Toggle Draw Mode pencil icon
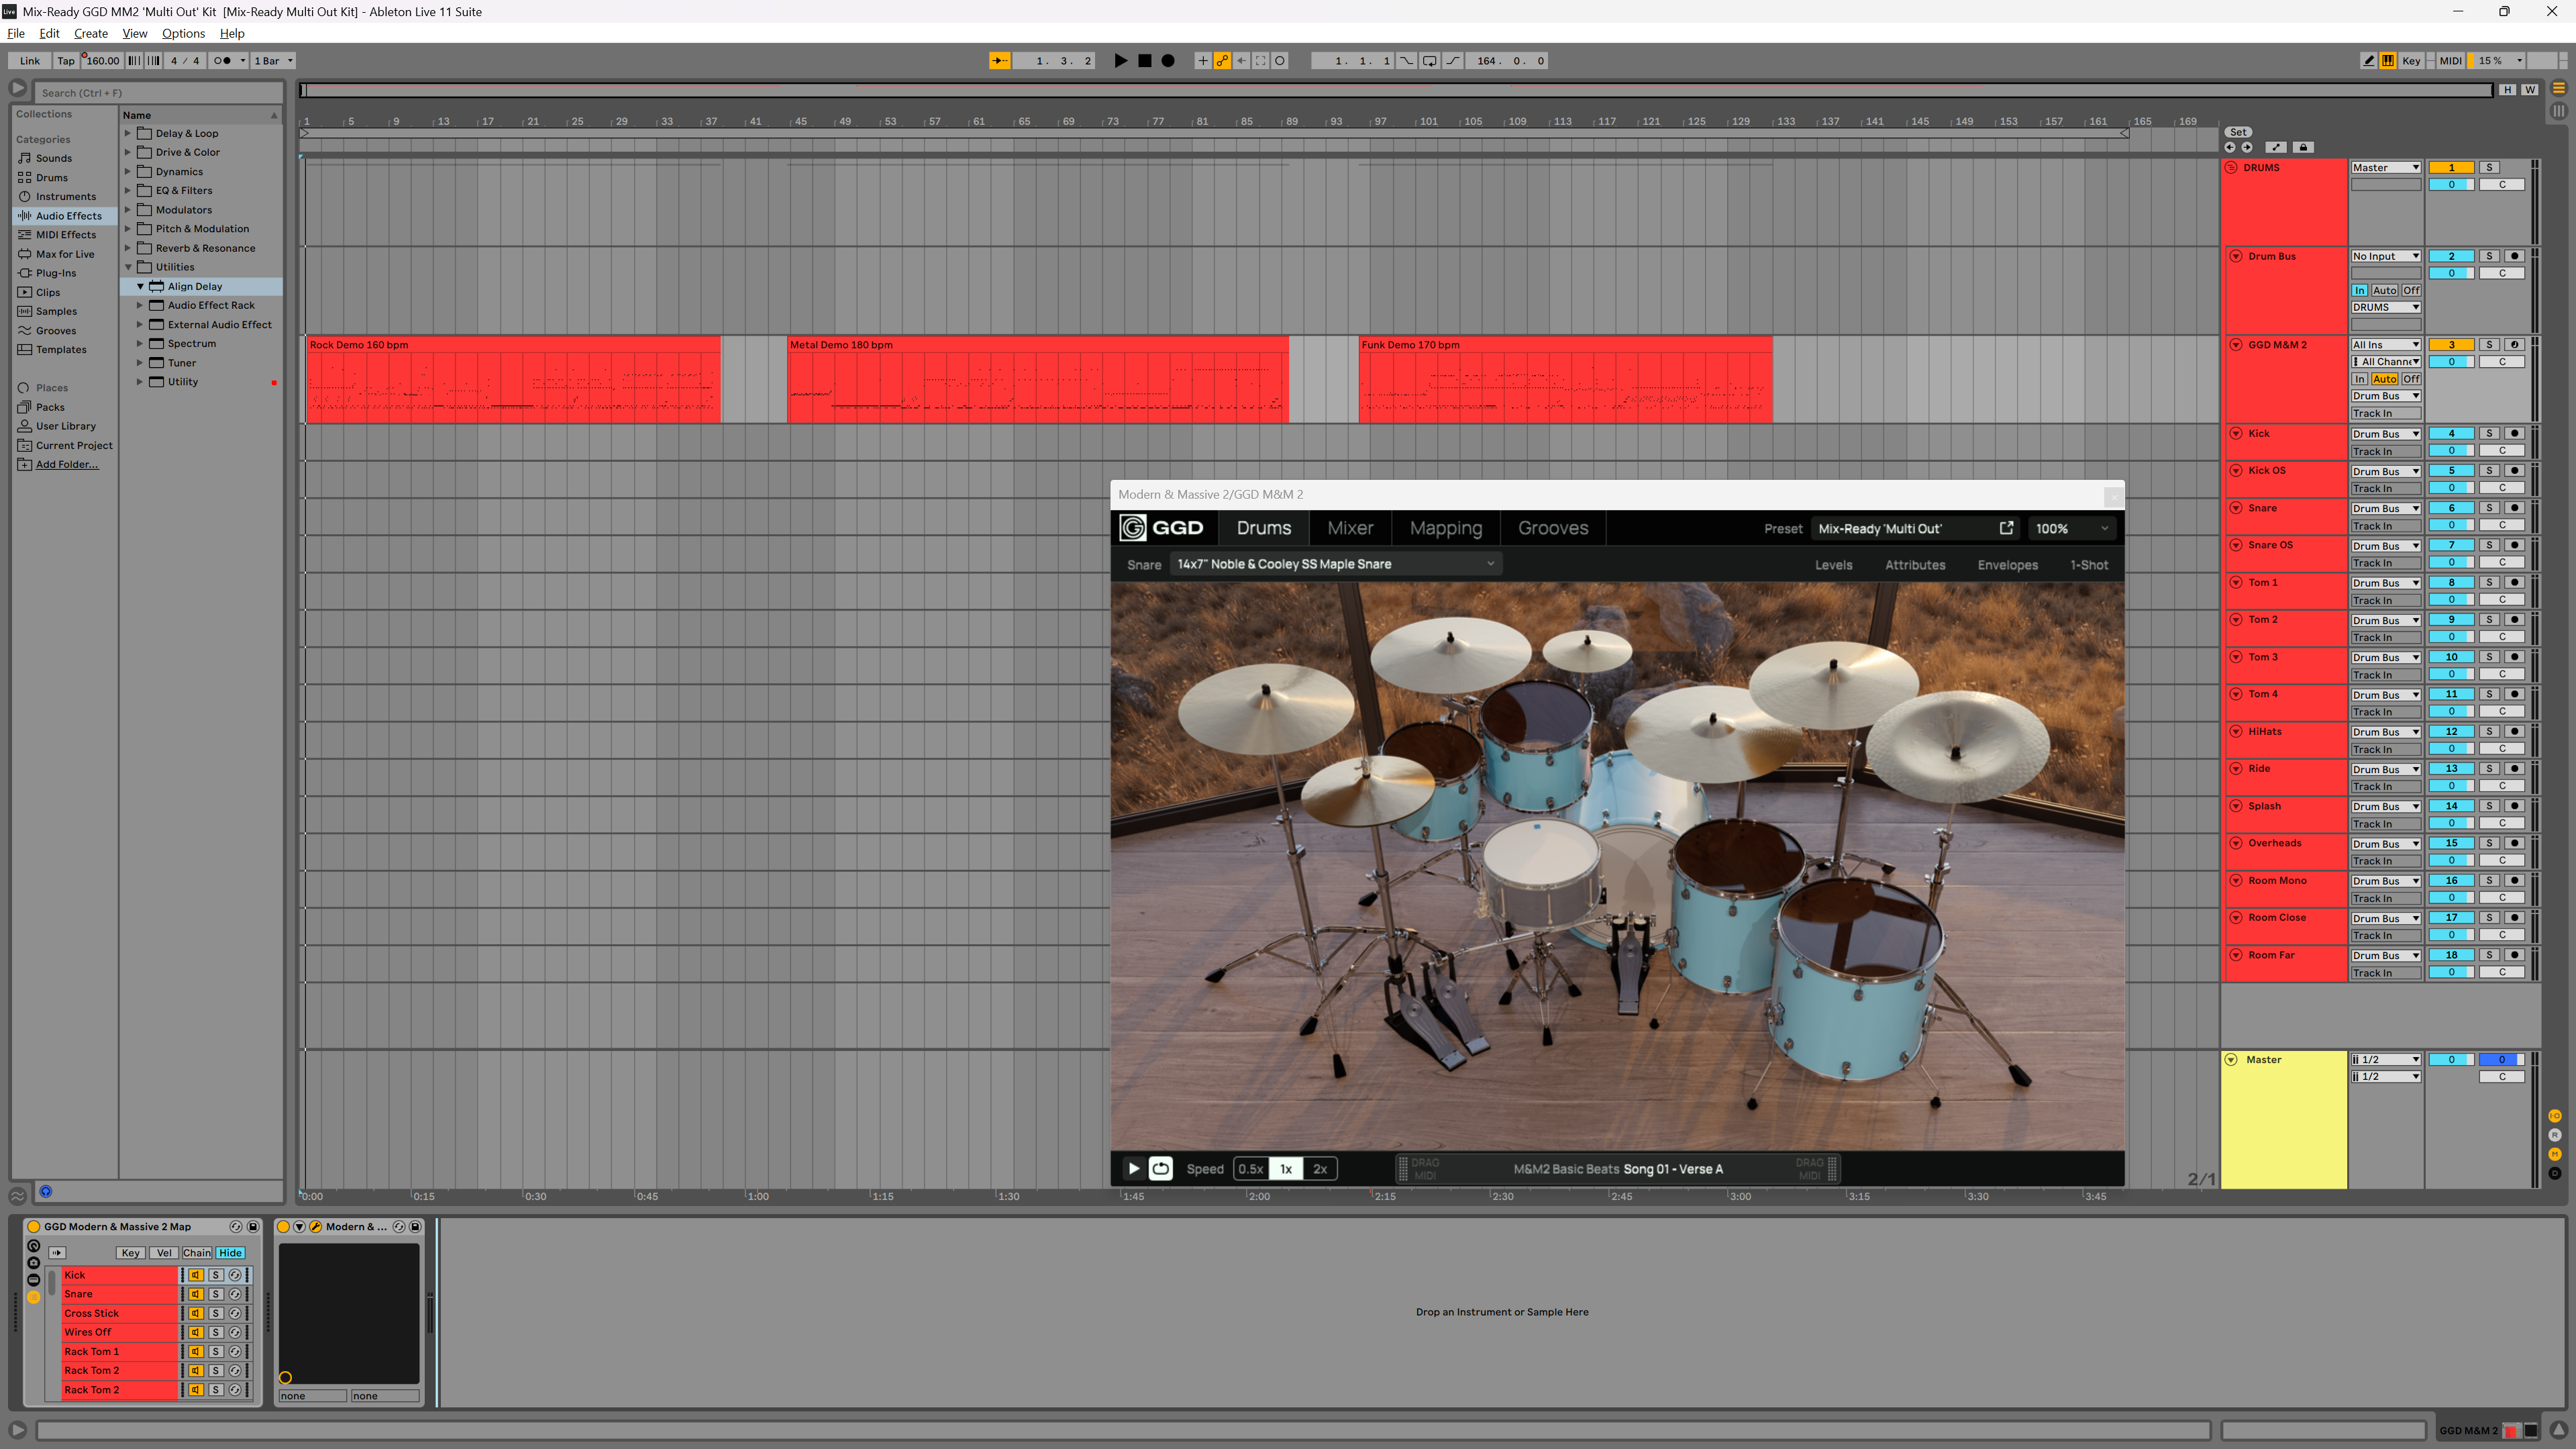 [2368, 61]
